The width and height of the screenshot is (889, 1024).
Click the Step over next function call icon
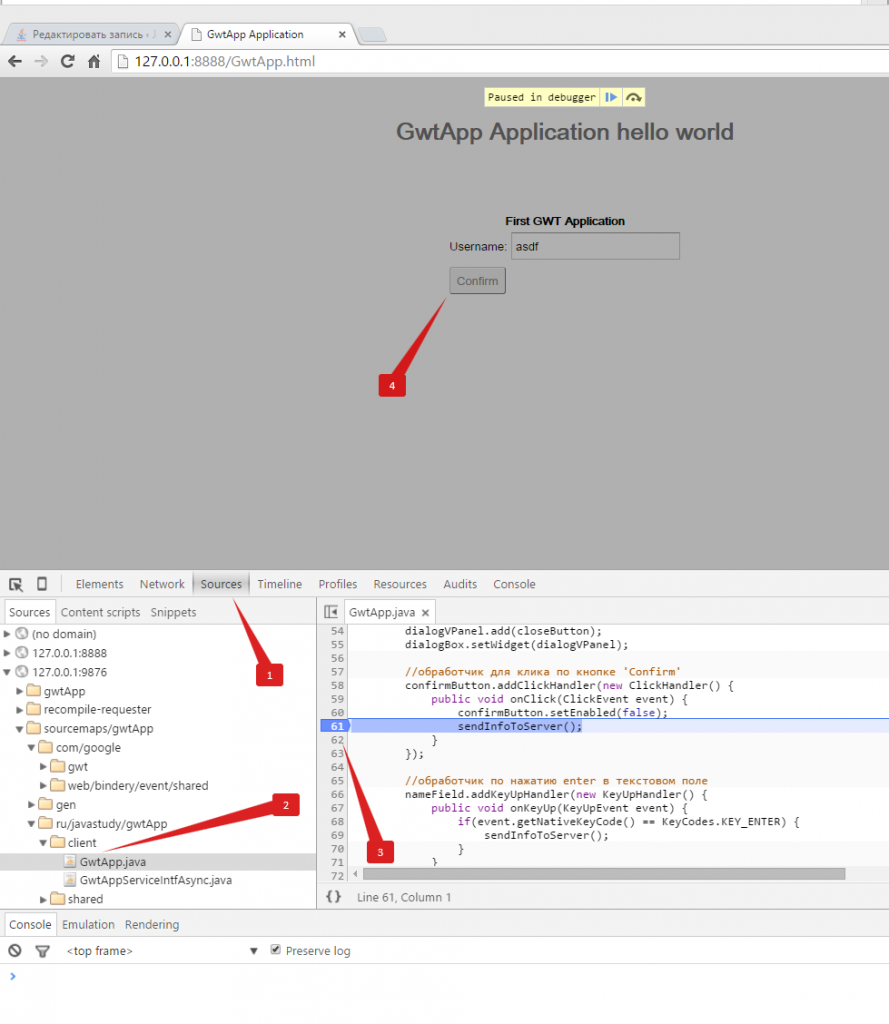point(633,97)
